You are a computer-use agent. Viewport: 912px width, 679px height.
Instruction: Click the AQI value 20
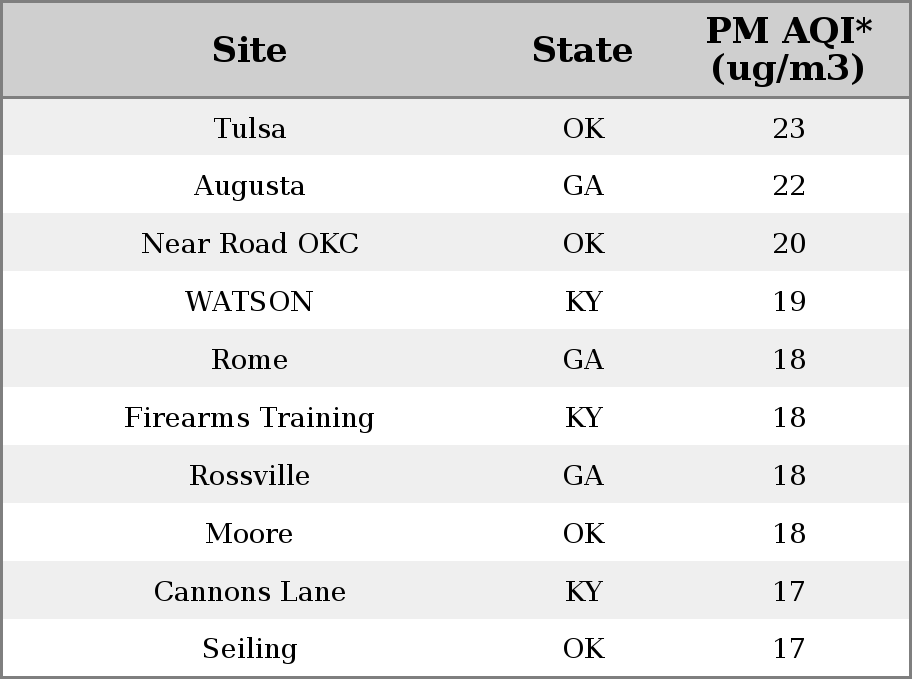(789, 243)
